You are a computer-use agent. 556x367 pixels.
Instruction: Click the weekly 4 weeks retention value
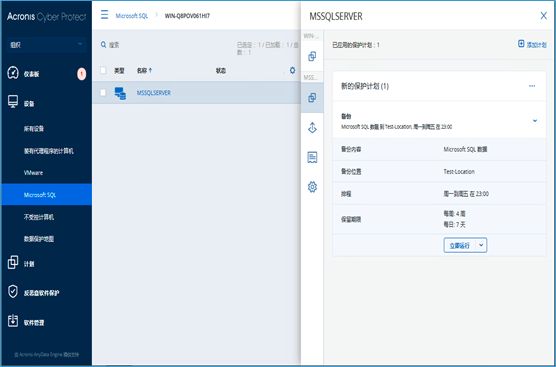(x=454, y=214)
